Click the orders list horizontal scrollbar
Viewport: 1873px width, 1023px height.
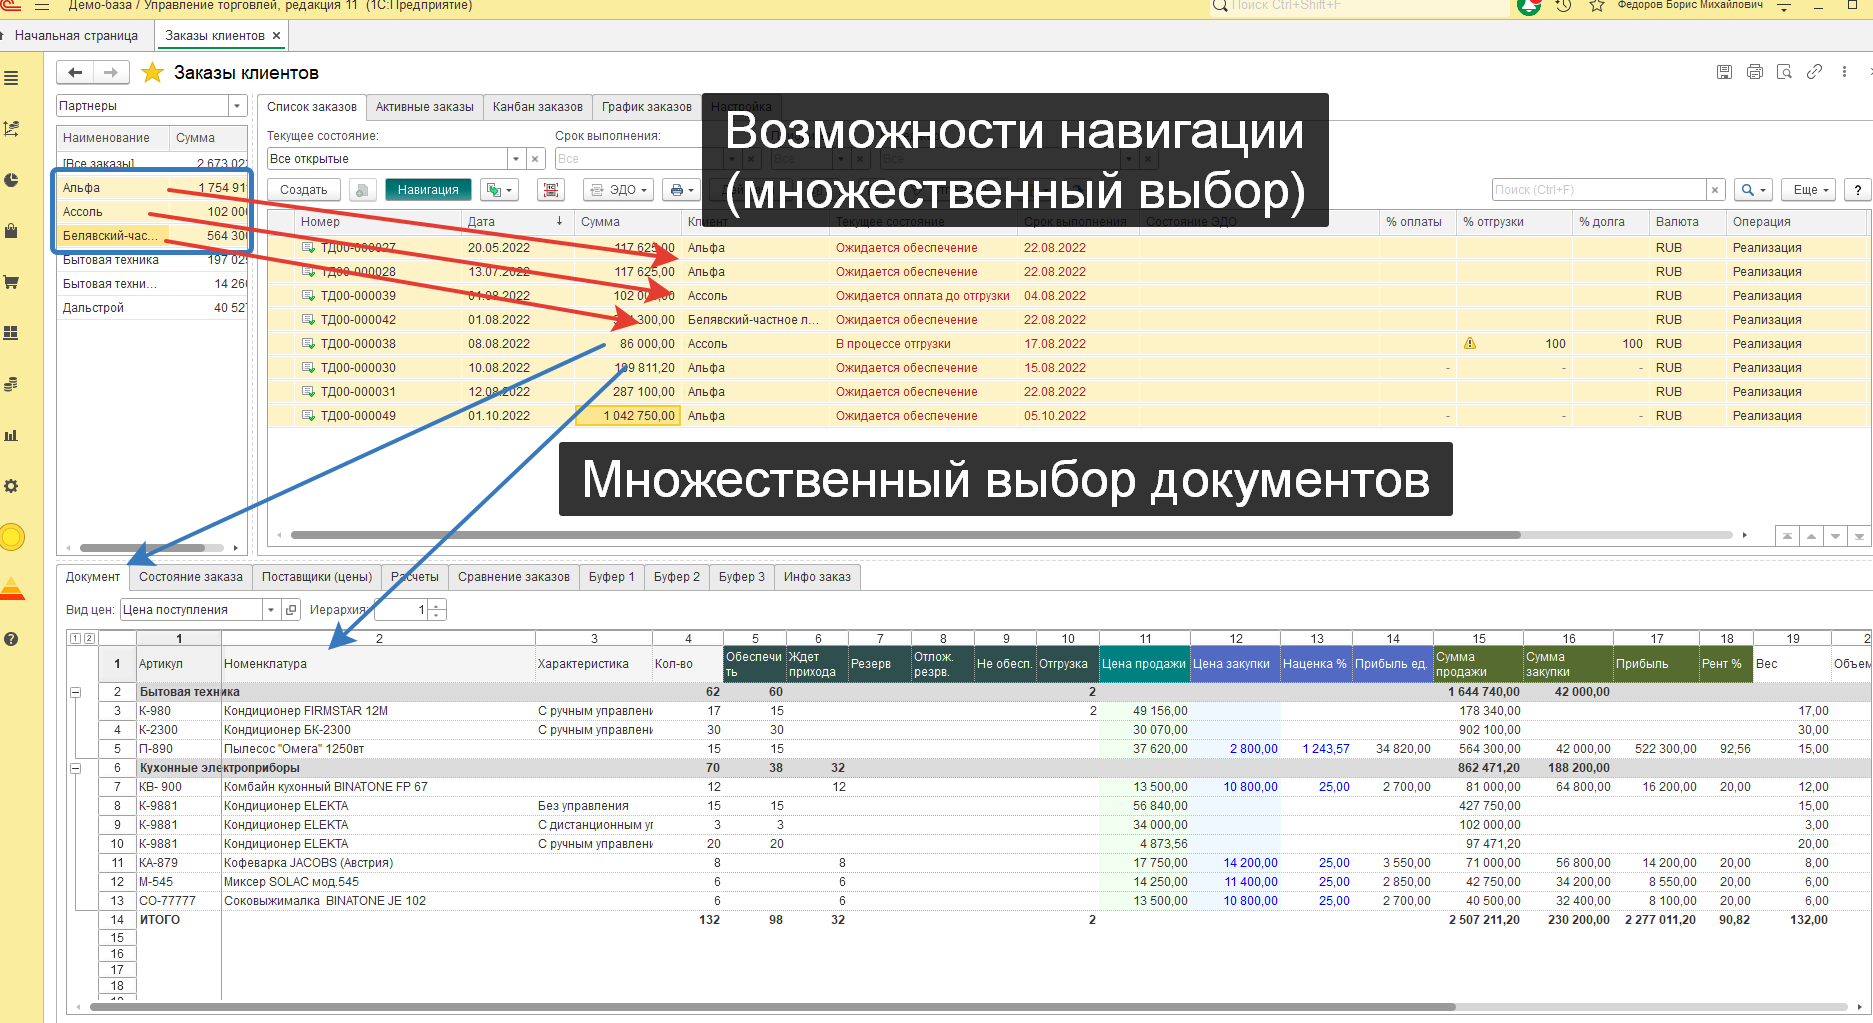pos(905,535)
